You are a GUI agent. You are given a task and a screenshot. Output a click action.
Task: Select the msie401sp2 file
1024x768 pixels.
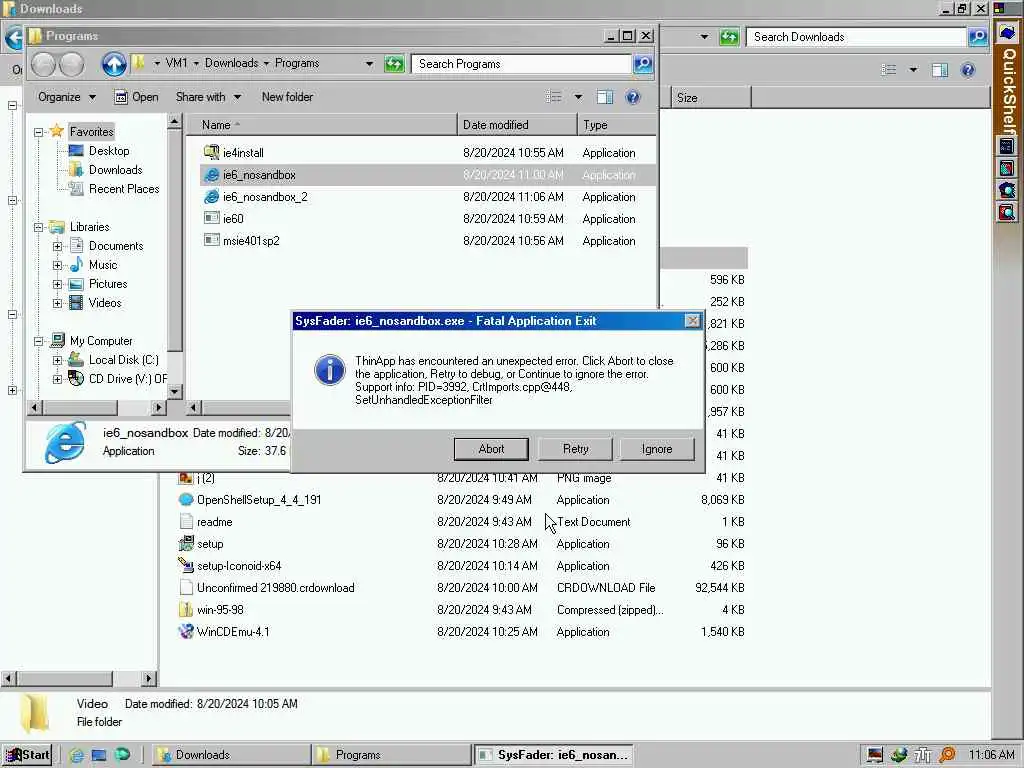click(428, 241)
